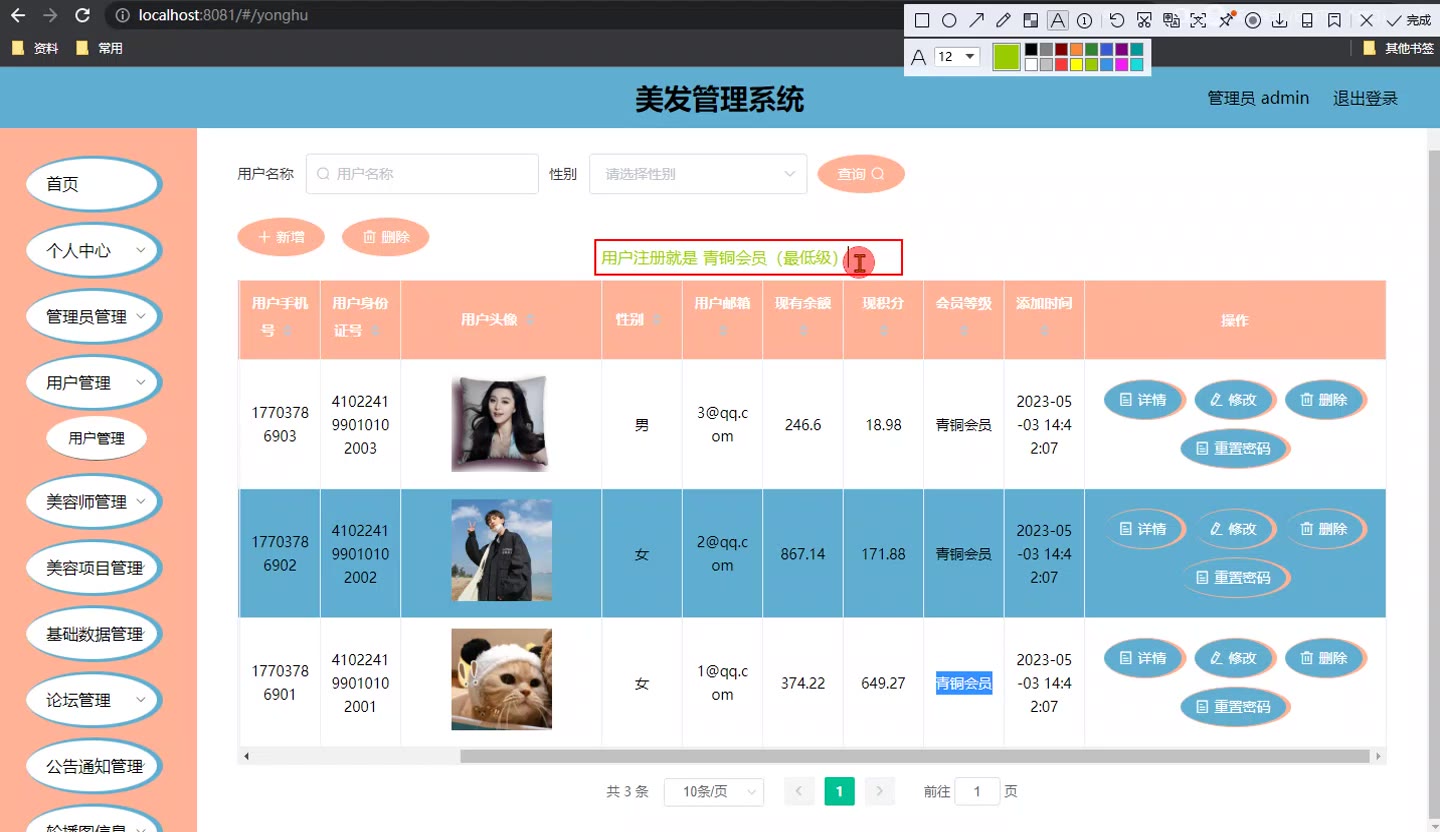The image size is (1440, 832).
Task: Open the font size 12 dropdown
Action: tap(957, 57)
